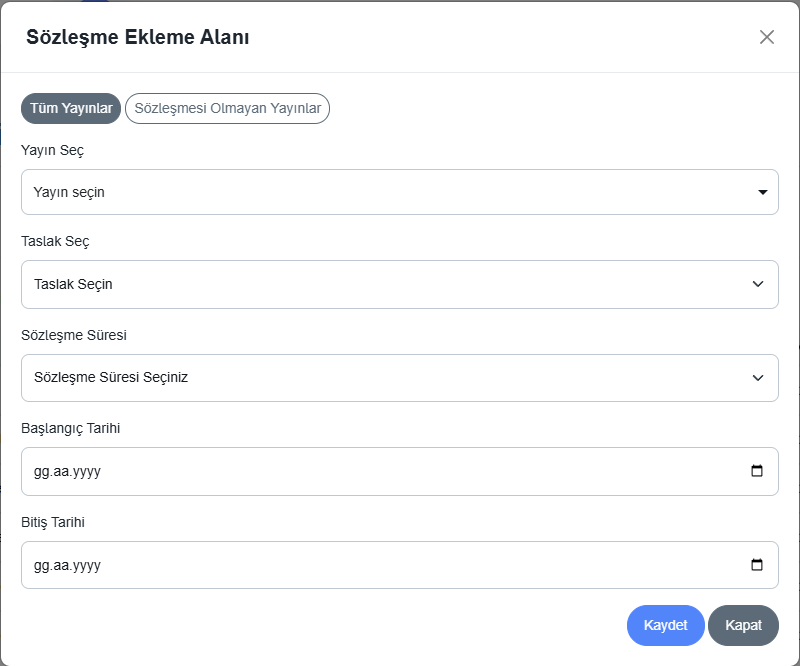This screenshot has height=666, width=800.
Task: Close the Sözleşme Ekleme Alanı dialog
Action: (767, 37)
